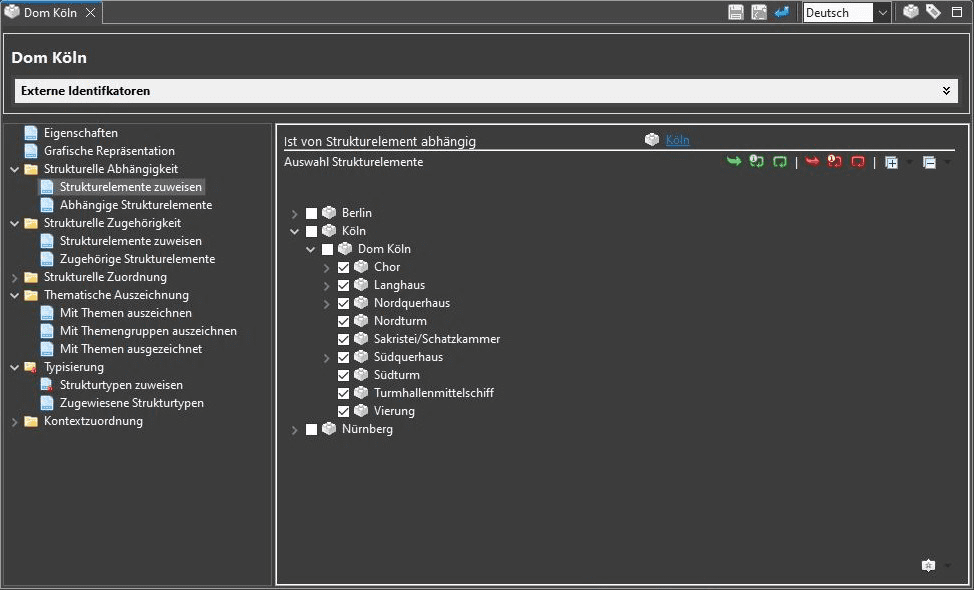
Task: Click the plain green loop icon
Action: pos(780,162)
